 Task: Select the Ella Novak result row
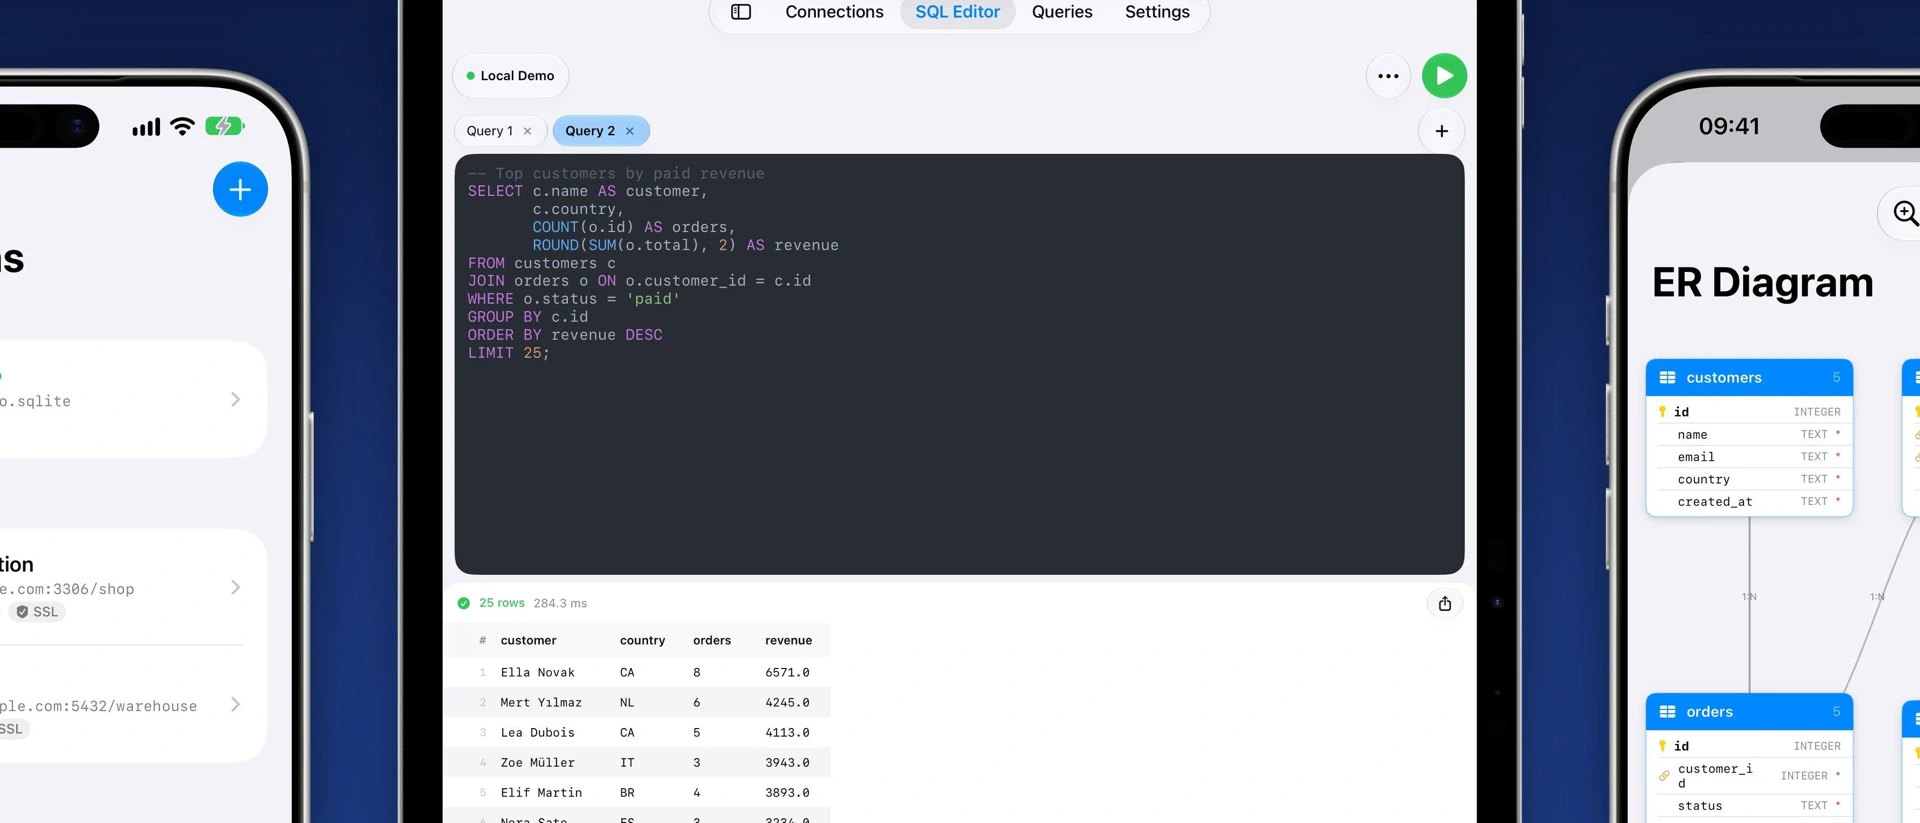pos(638,673)
